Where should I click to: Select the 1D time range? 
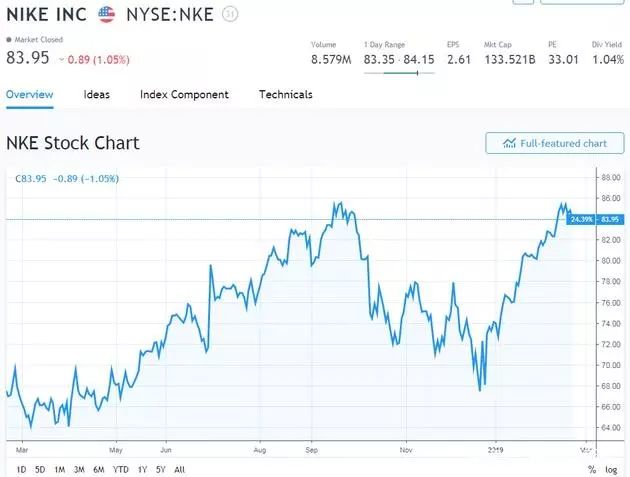[x=22, y=469]
